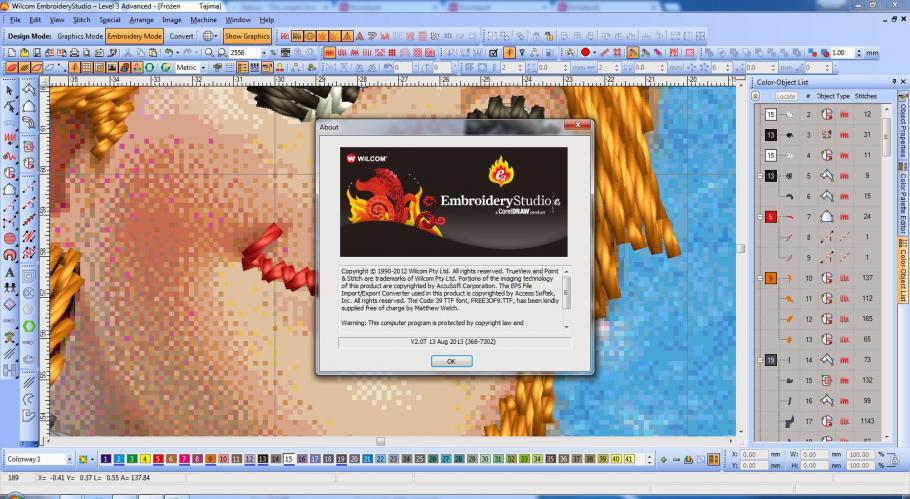Click the Open design folder icon

24,52
